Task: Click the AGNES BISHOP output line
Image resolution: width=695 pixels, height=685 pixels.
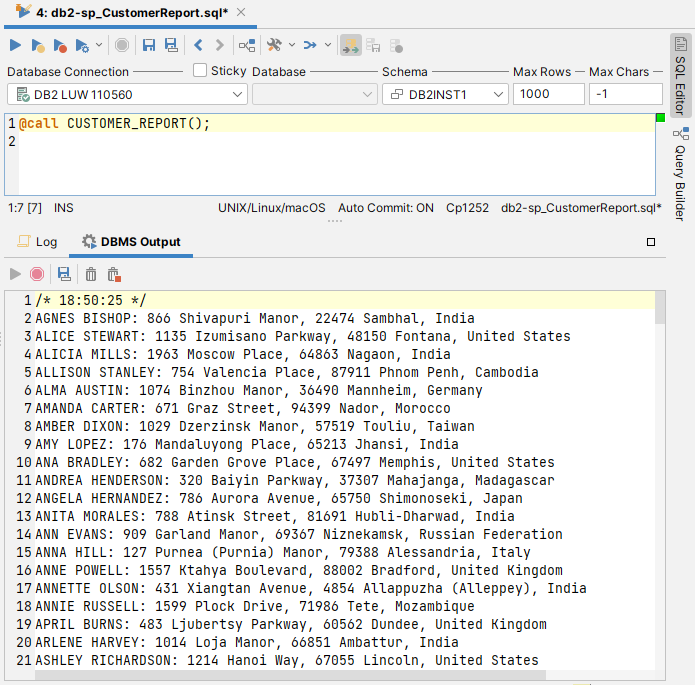Action: [255, 318]
